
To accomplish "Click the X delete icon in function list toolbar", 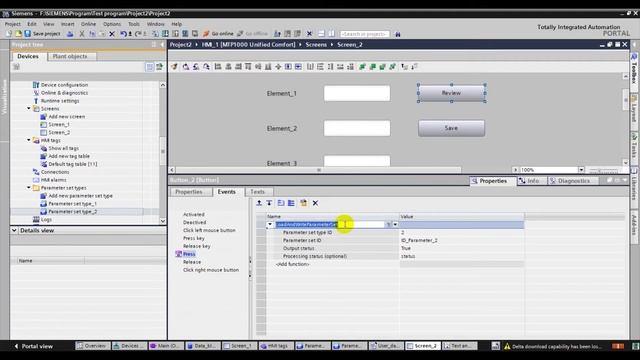I will coord(315,203).
